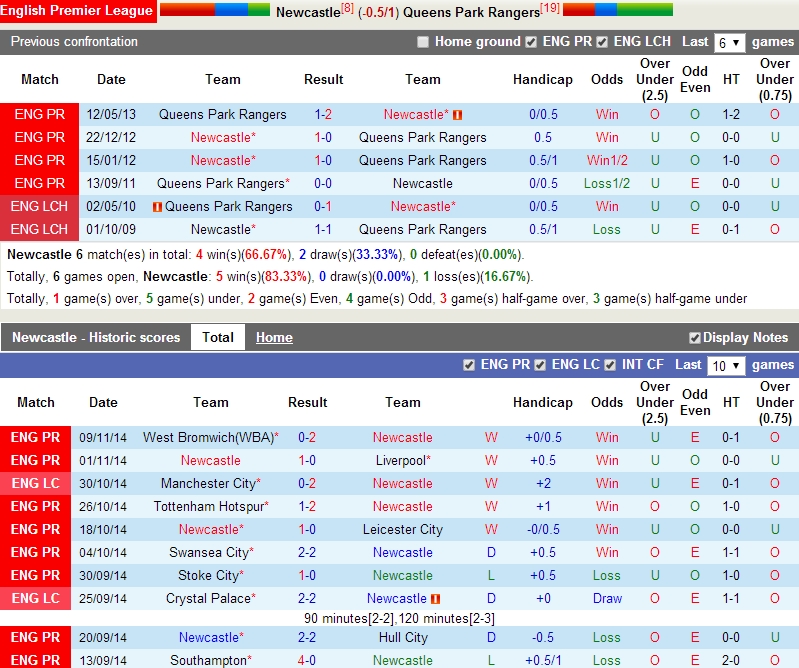This screenshot has width=799, height=668.
Task: Click red card icon before Queens Park Rangers 02/05/10
Action: [x=157, y=207]
